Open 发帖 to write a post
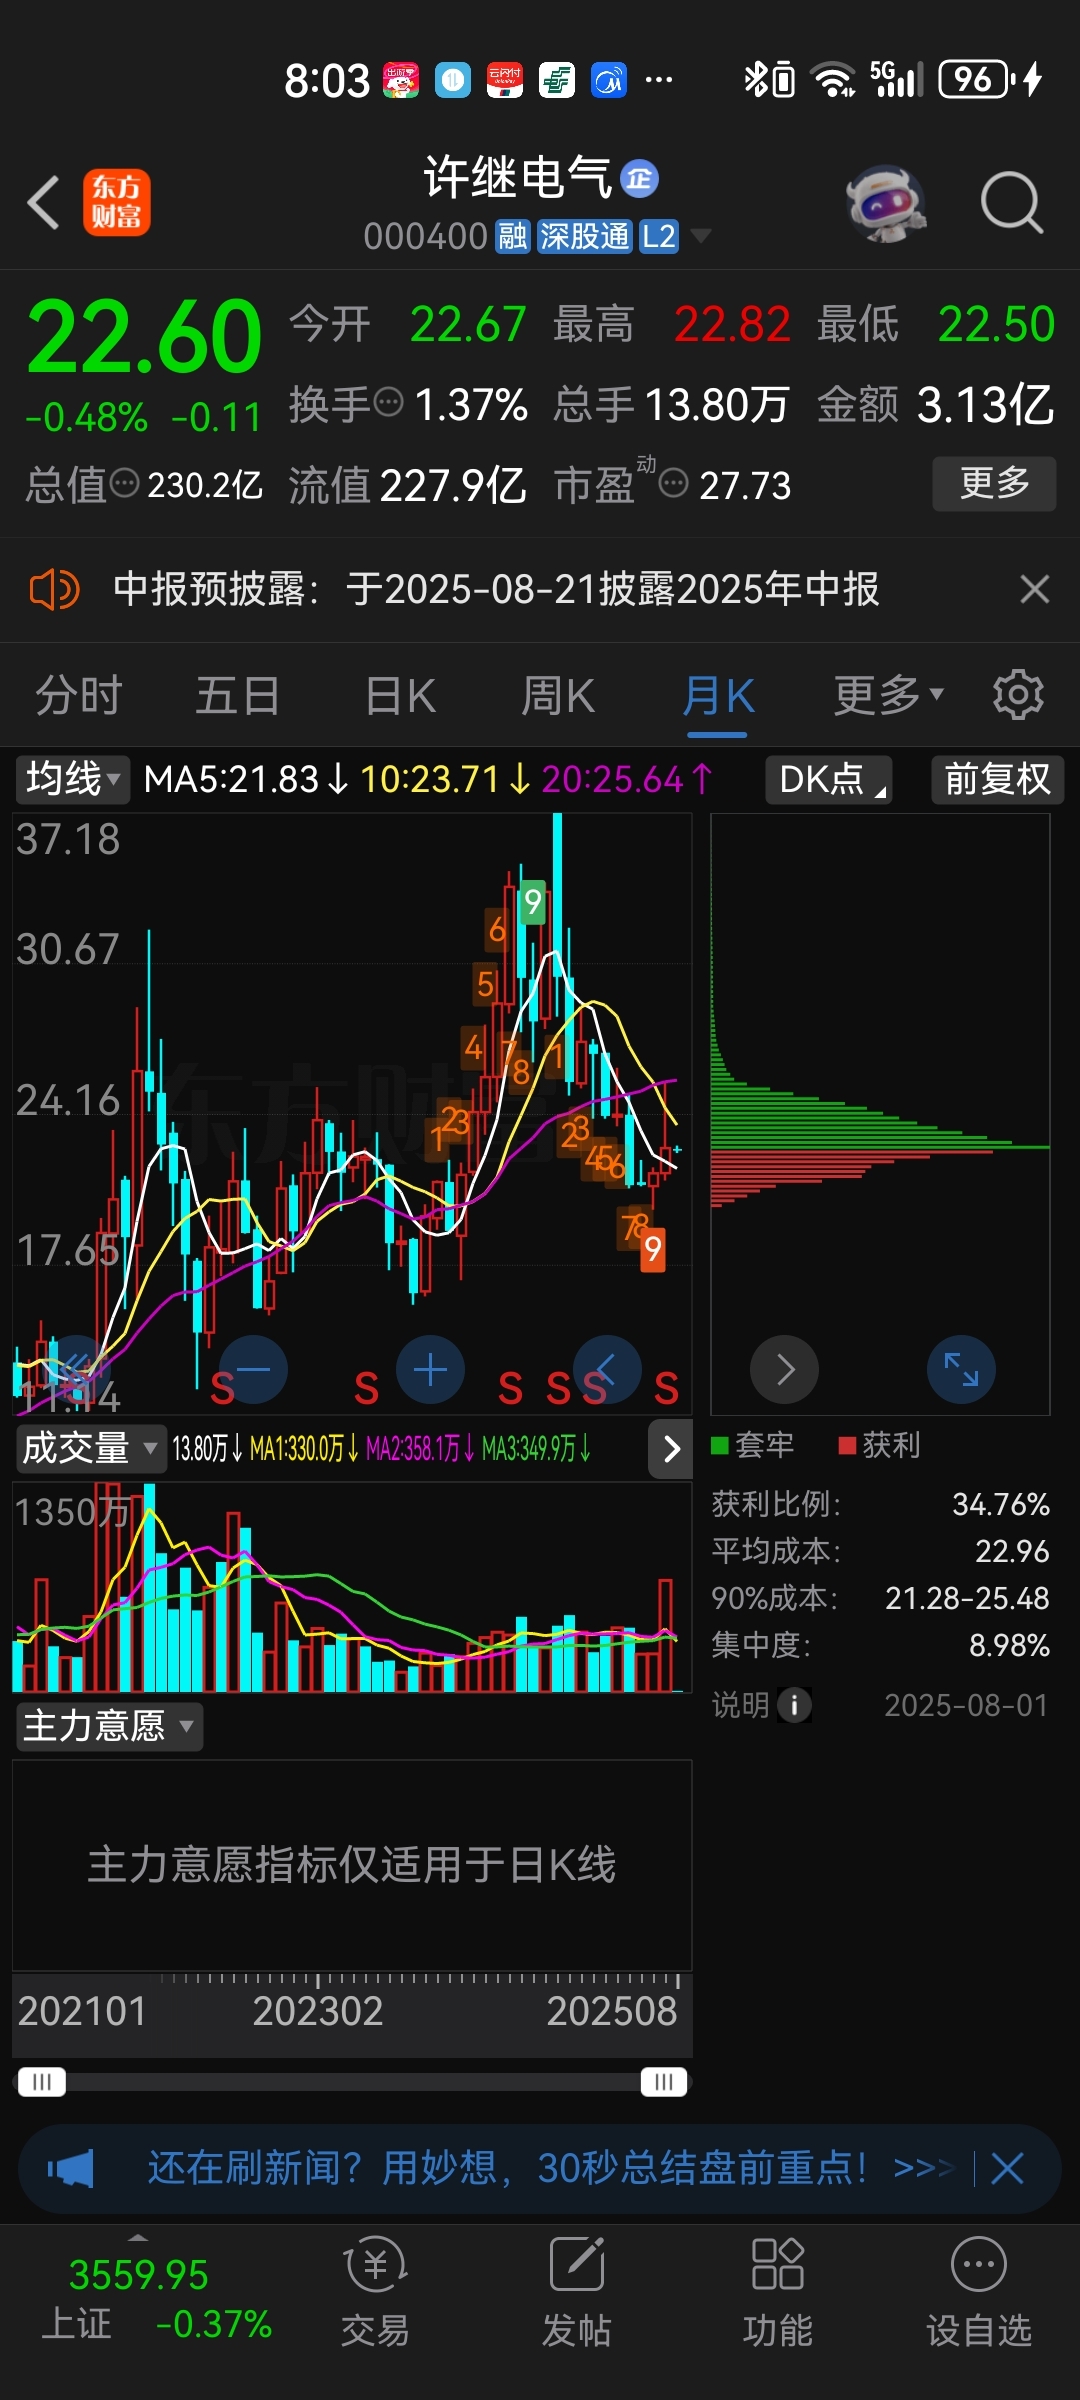 (576, 2293)
